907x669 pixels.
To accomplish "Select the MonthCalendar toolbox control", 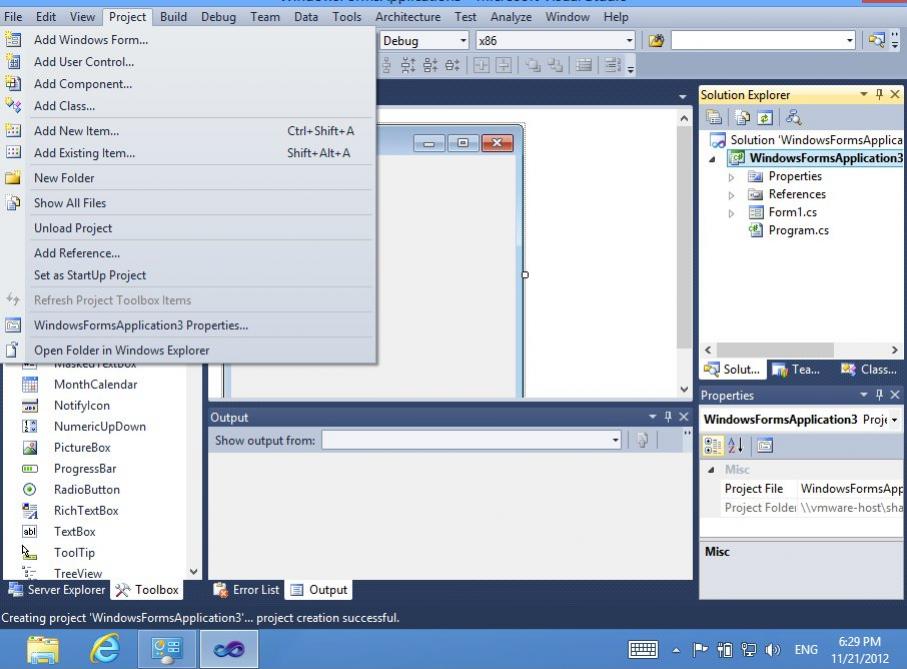I will pos(95,385).
